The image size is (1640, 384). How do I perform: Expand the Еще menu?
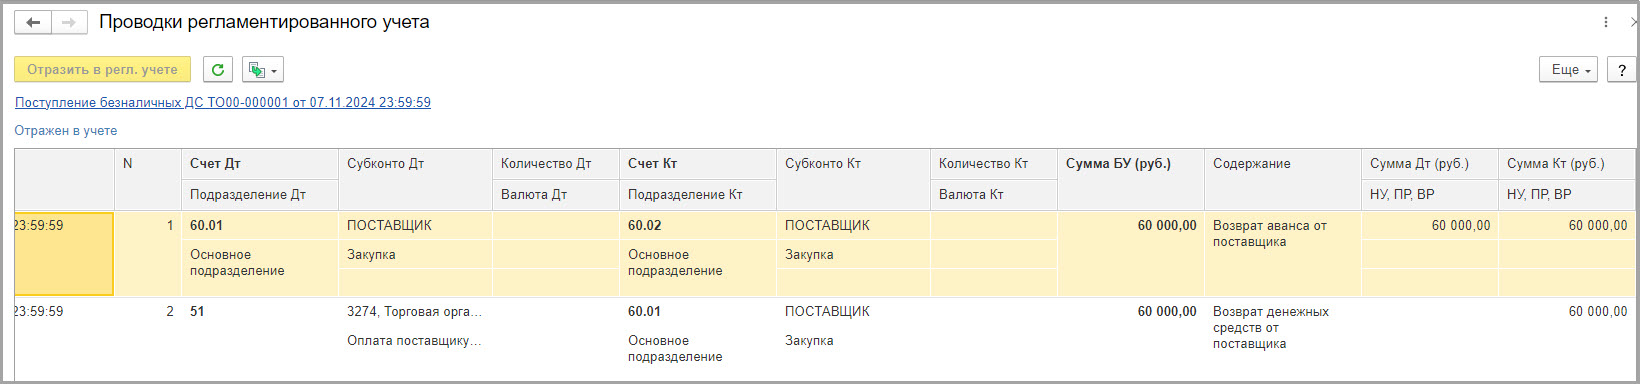coord(1569,70)
